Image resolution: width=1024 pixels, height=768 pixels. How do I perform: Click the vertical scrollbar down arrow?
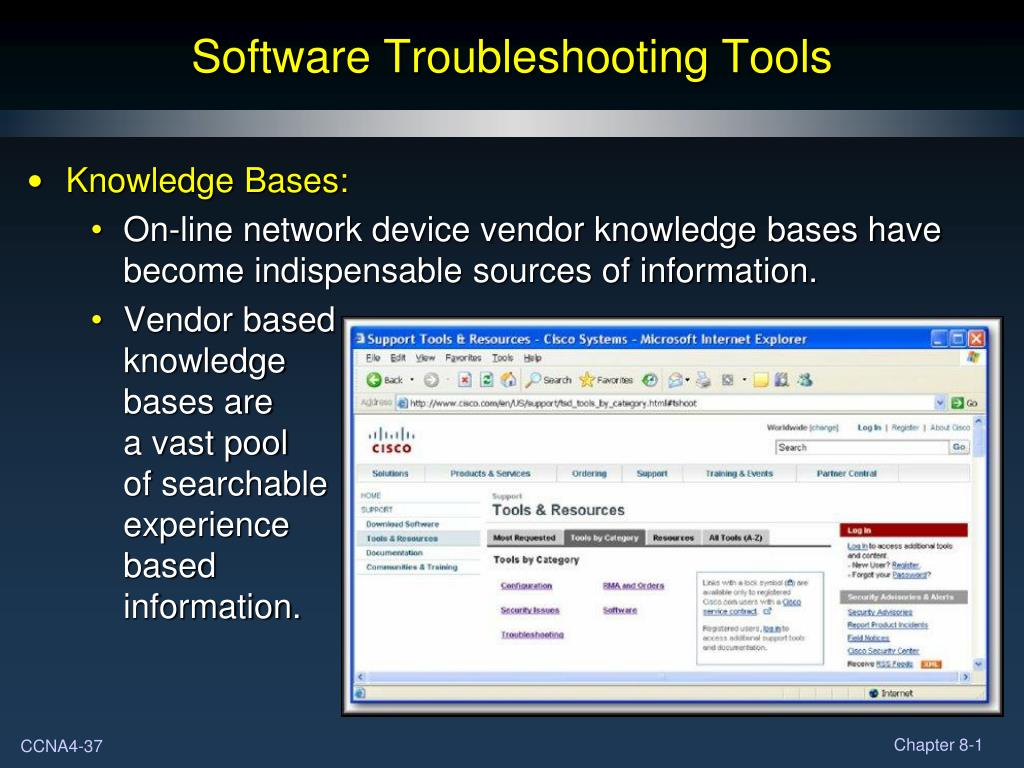point(978,664)
